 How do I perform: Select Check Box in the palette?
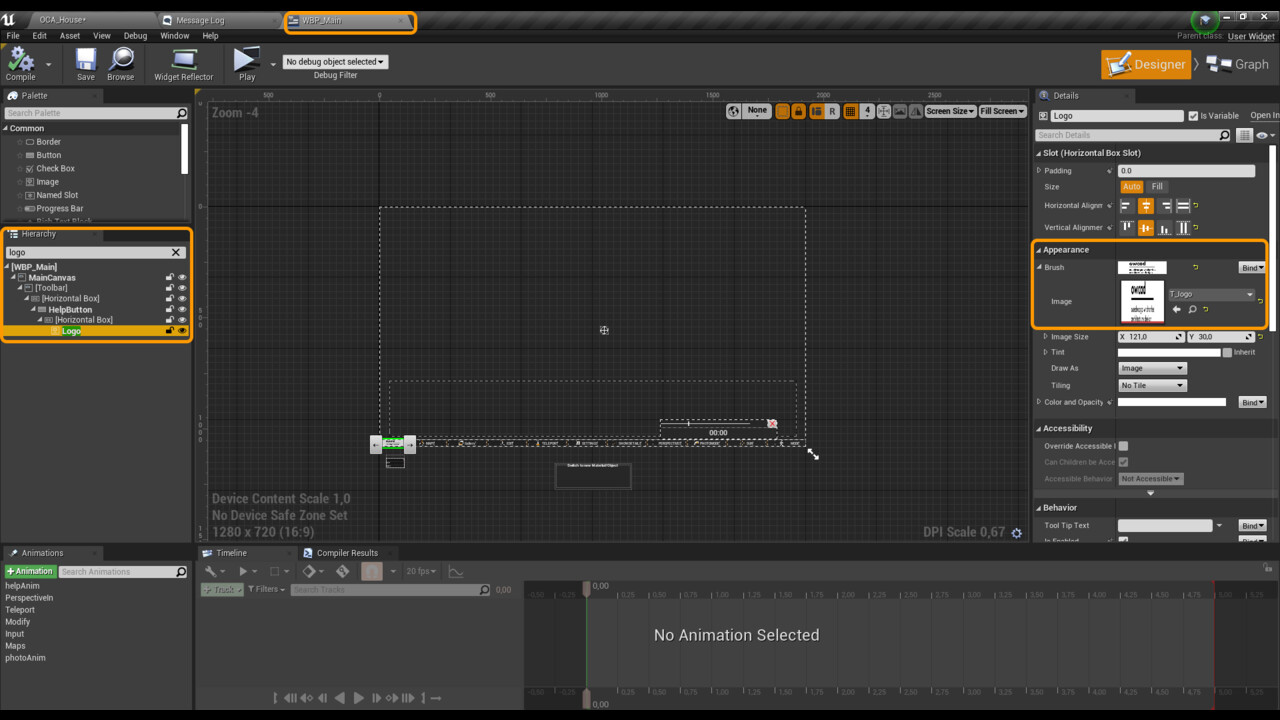click(55, 169)
